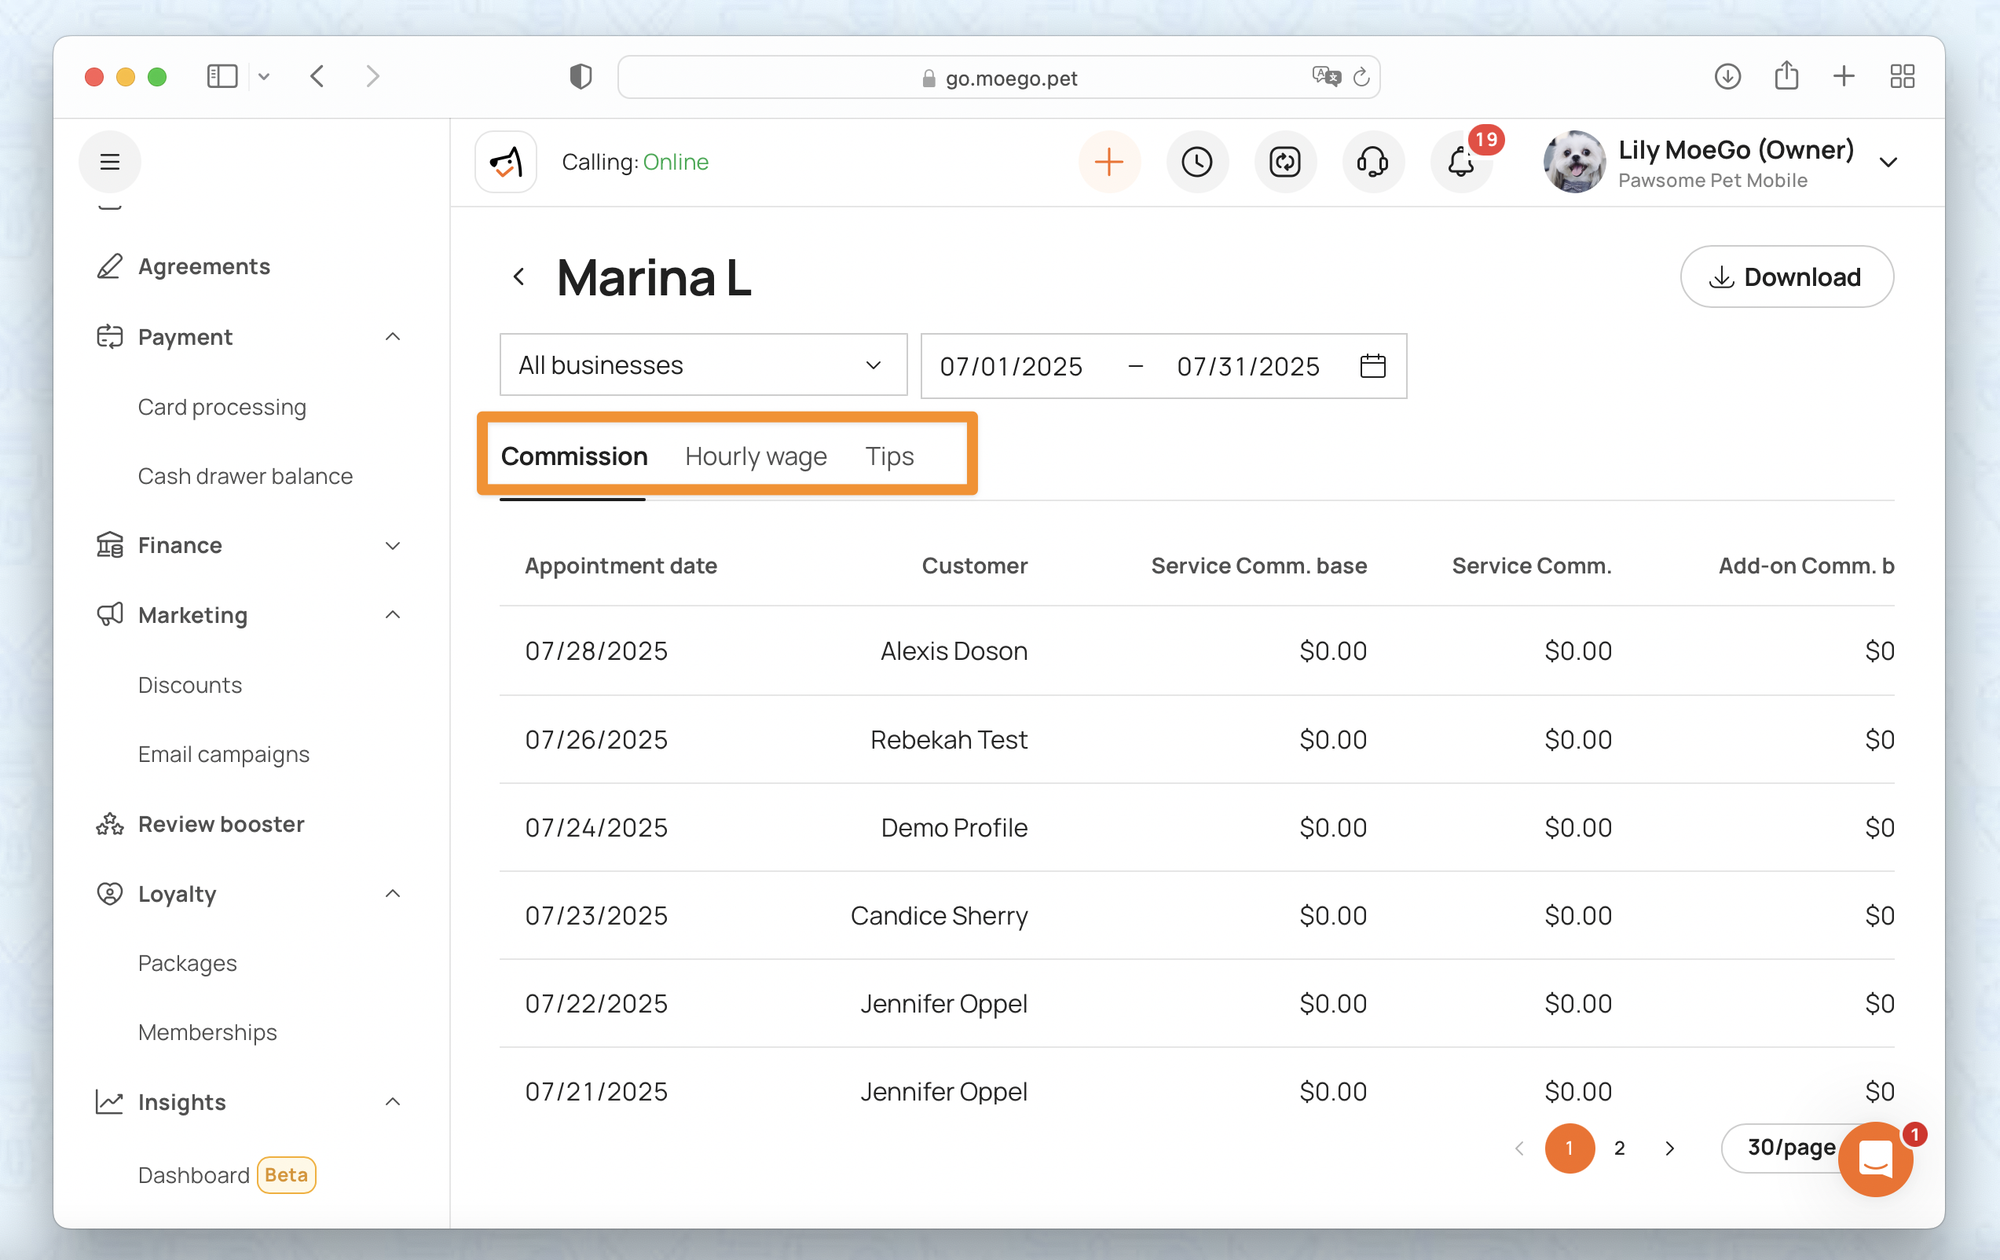
Task: Click the headset support icon
Action: (1373, 162)
